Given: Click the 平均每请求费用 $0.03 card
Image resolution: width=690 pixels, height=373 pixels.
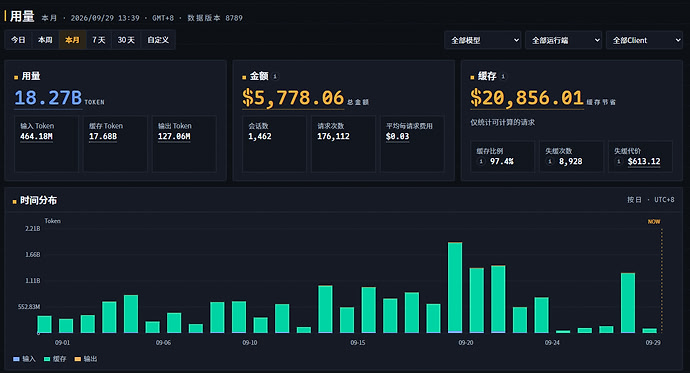Looking at the screenshot, I should pos(412,143).
